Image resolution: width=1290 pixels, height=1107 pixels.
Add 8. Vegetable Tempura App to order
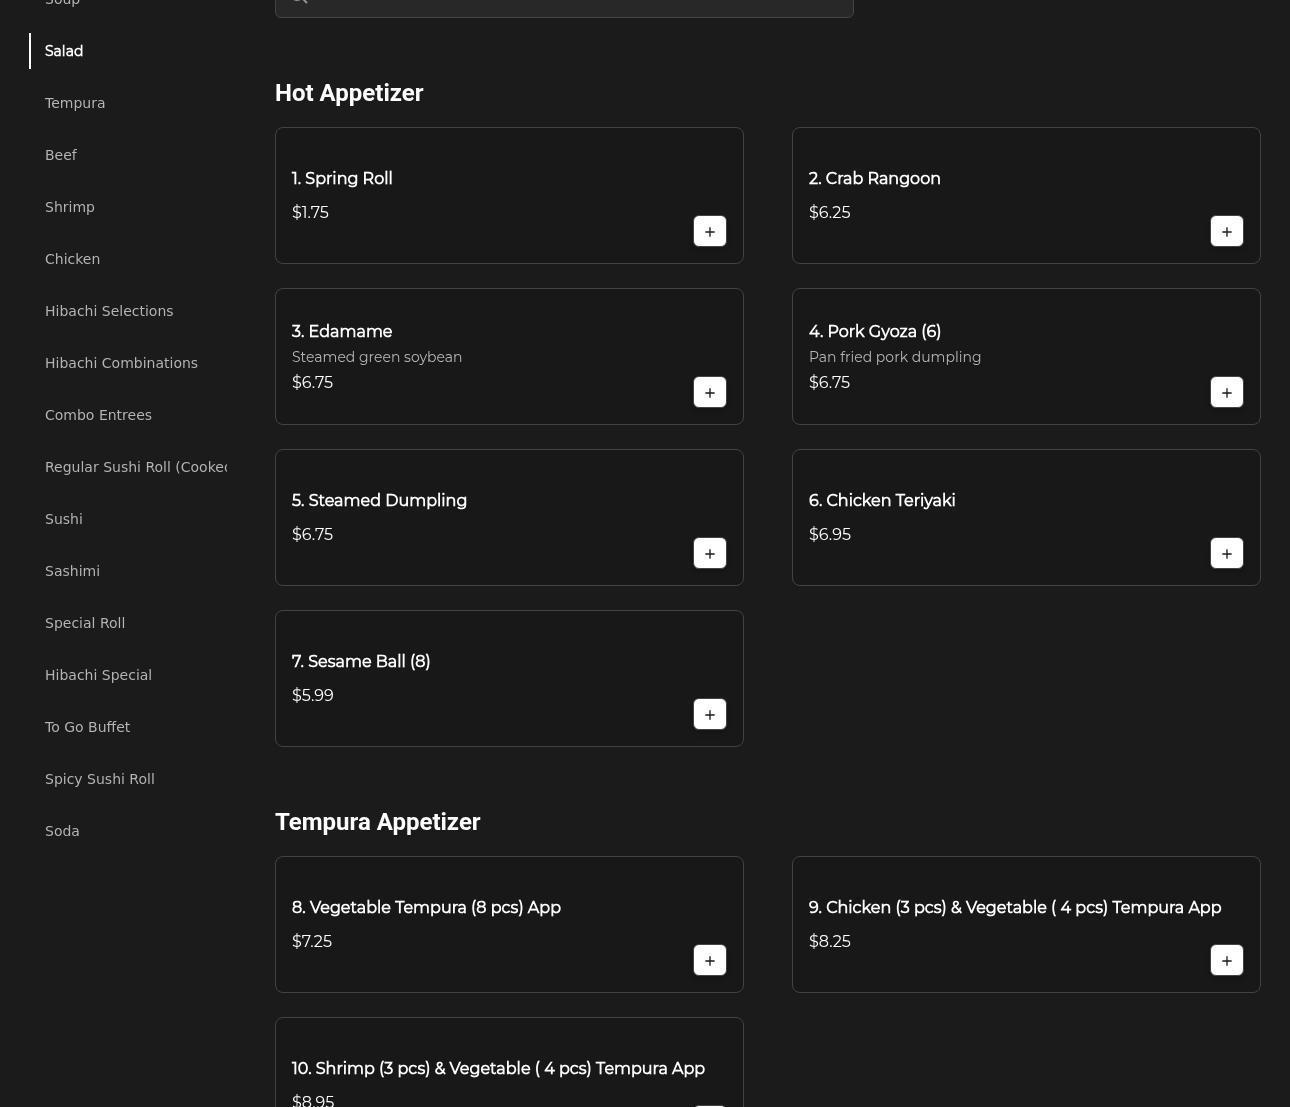710,960
